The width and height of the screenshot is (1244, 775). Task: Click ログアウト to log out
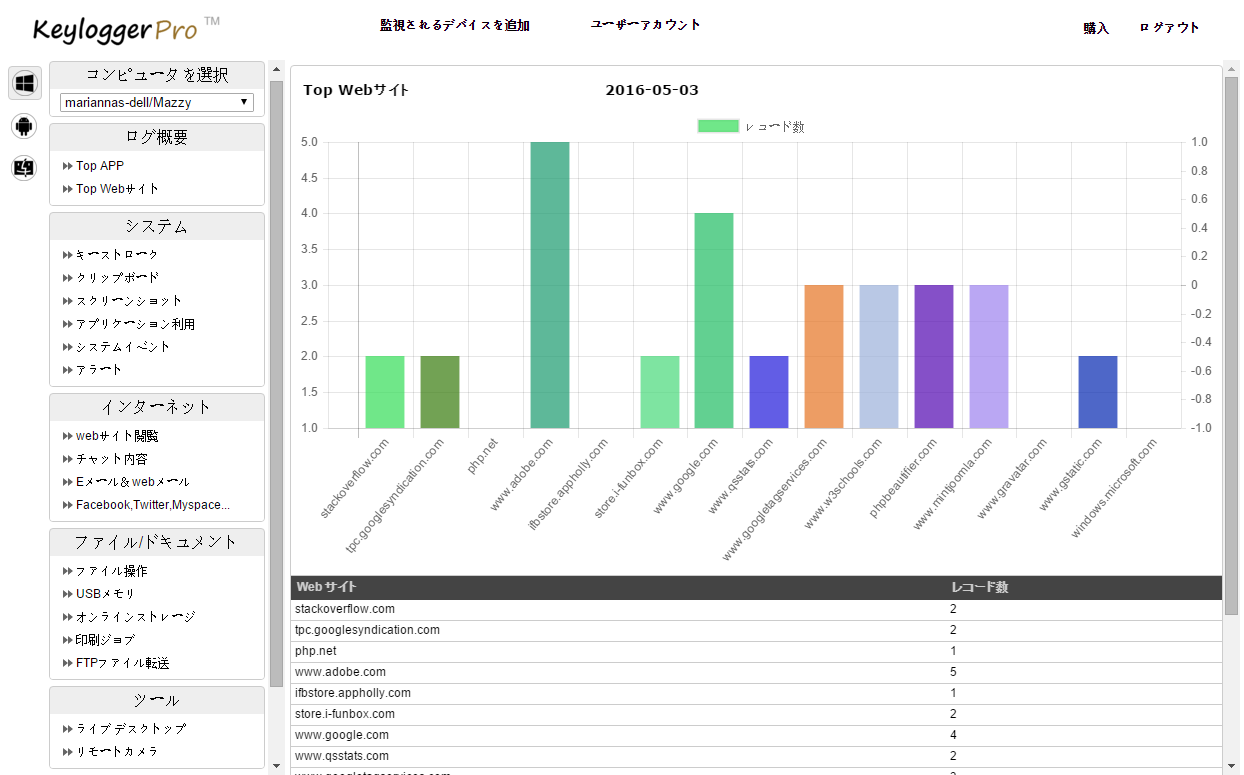1169,28
